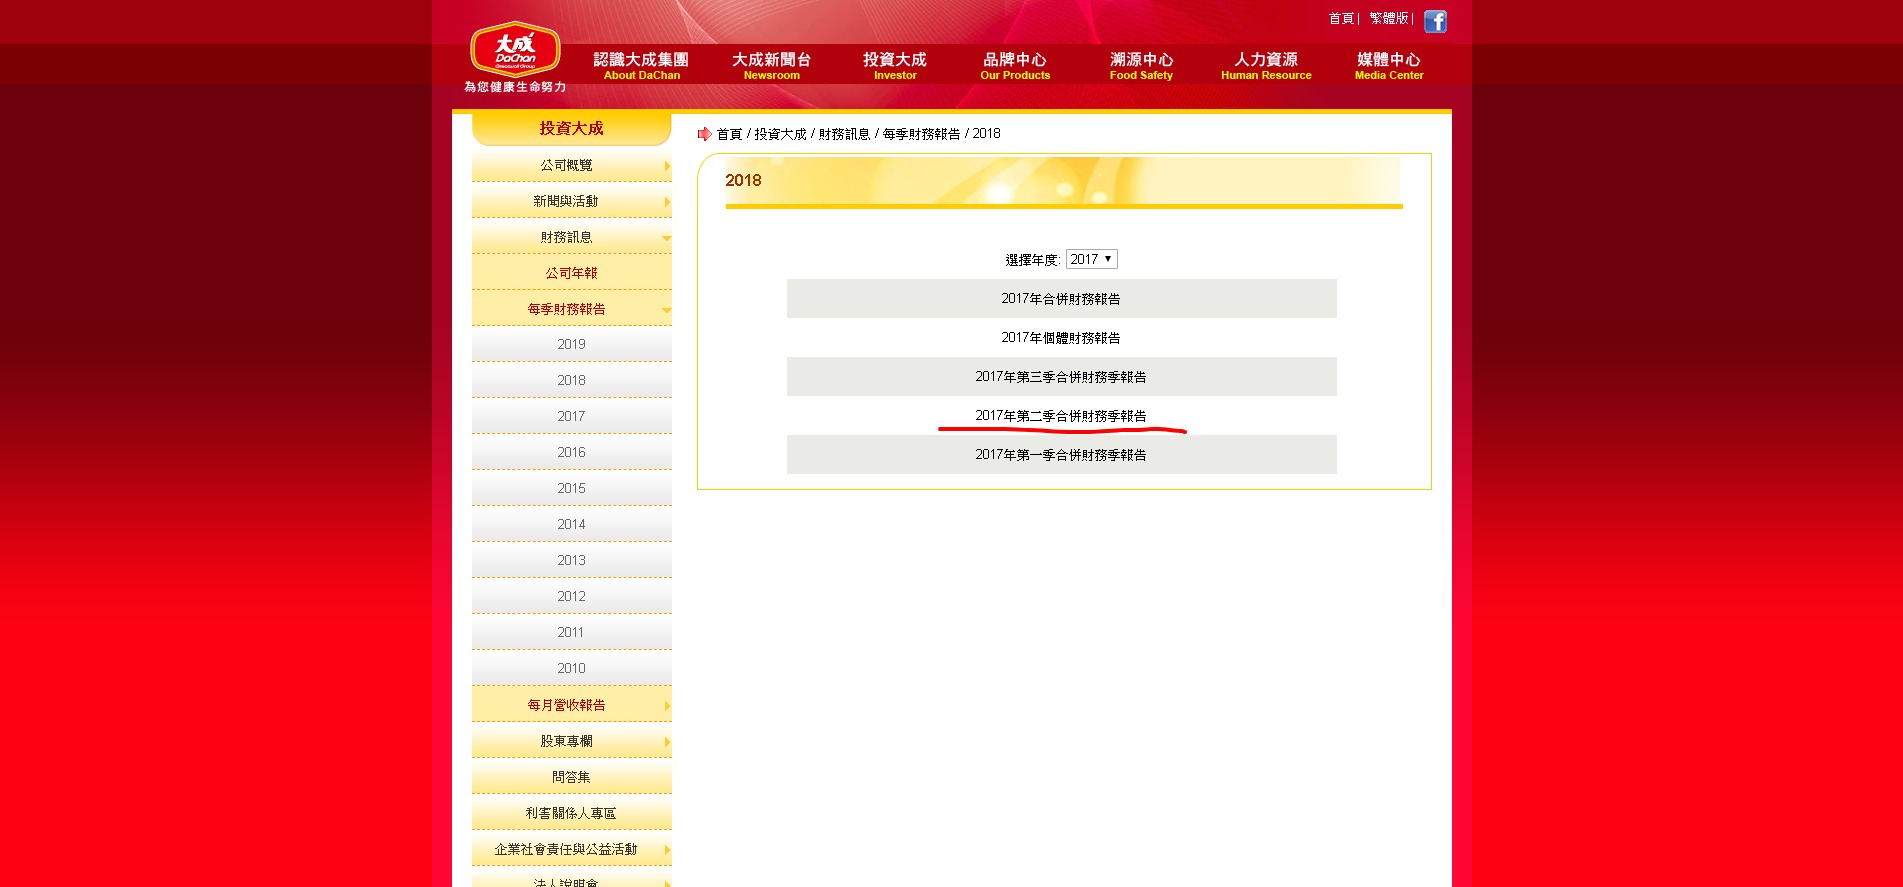Go to 溯源中心 Food Safety menu
Image resolution: width=1903 pixels, height=887 pixels.
[1141, 66]
